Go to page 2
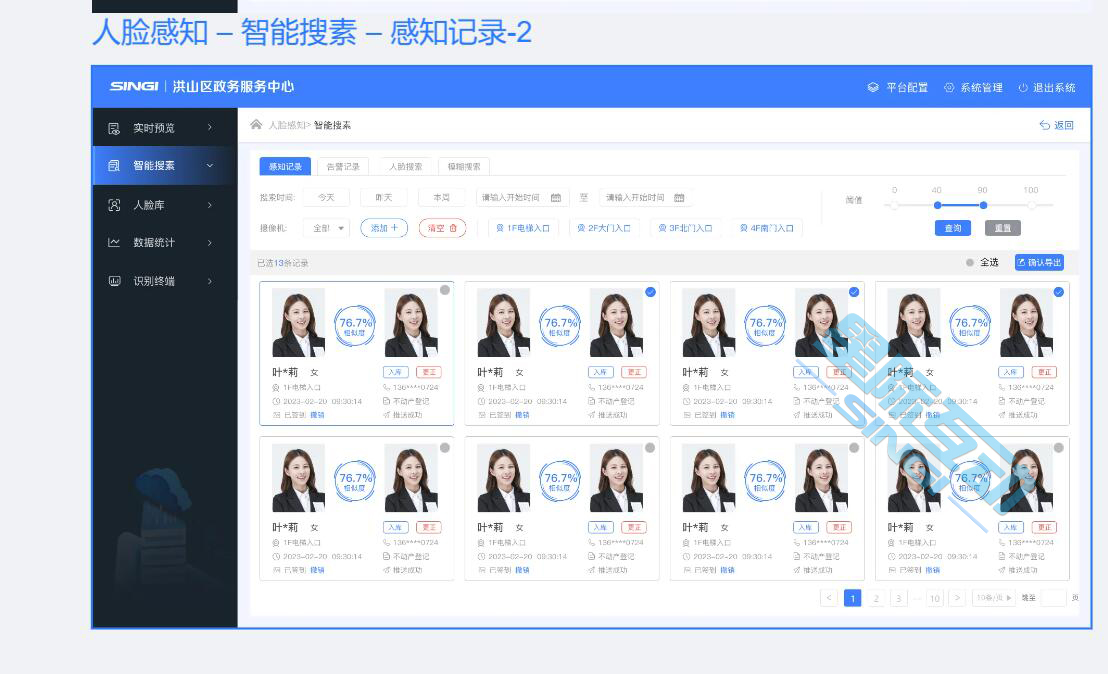 tap(876, 598)
